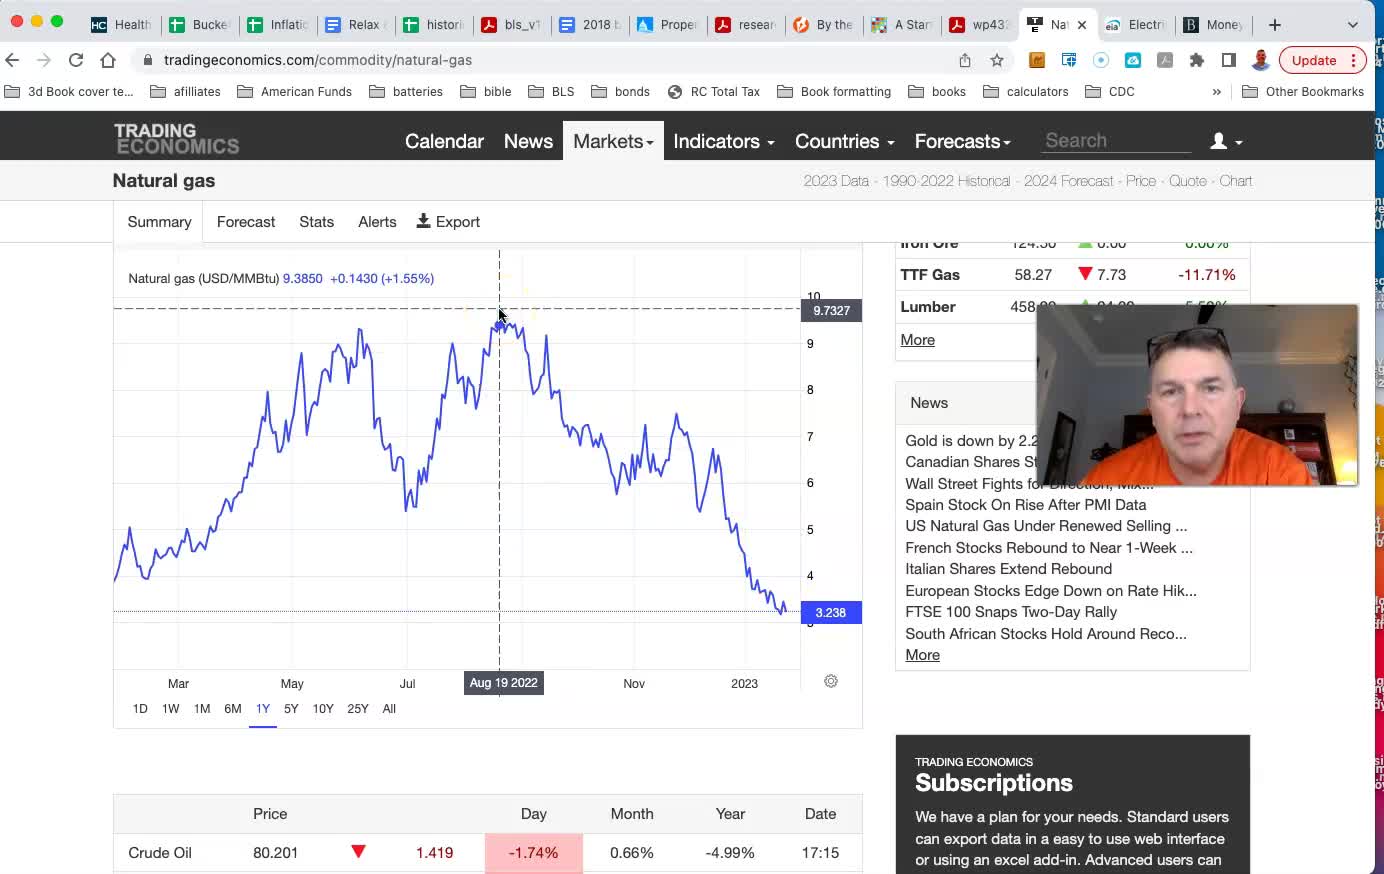Open the Markets dropdown menu
This screenshot has height=874, width=1384.
tap(613, 141)
